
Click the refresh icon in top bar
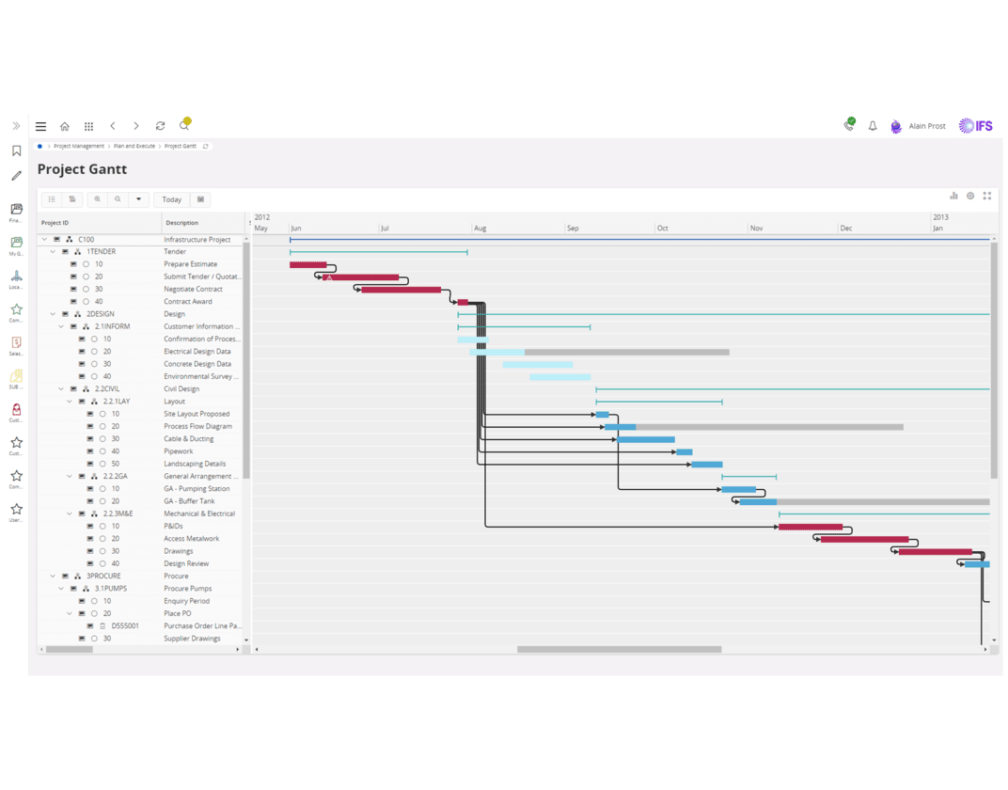pyautogui.click(x=160, y=126)
